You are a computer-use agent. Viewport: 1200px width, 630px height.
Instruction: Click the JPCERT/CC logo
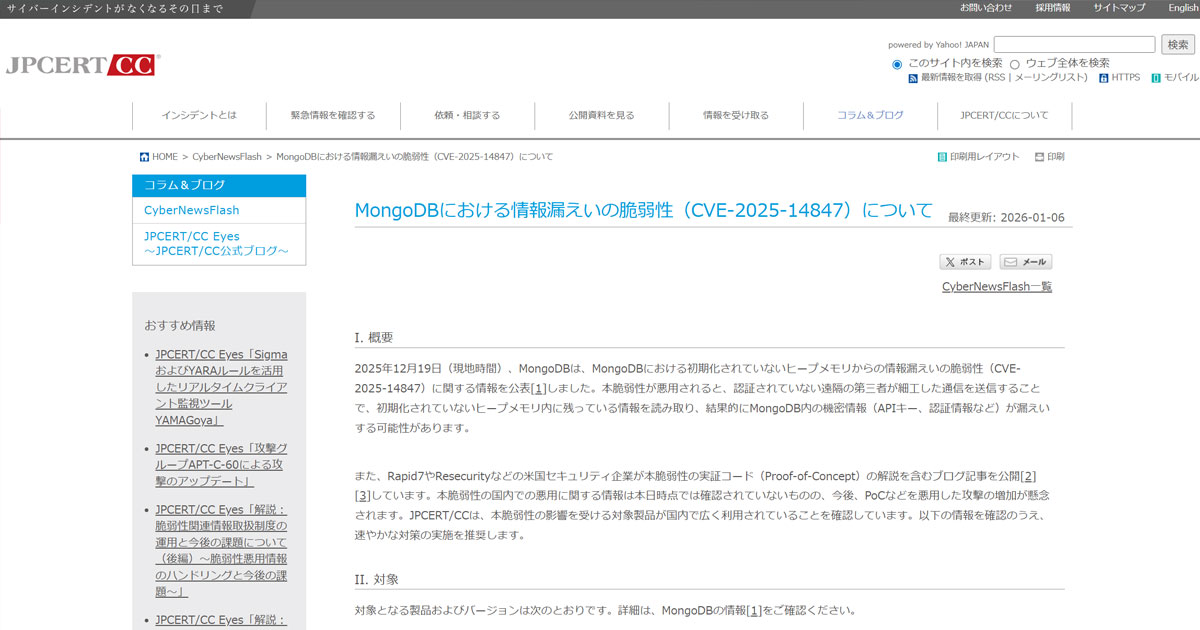tap(82, 65)
